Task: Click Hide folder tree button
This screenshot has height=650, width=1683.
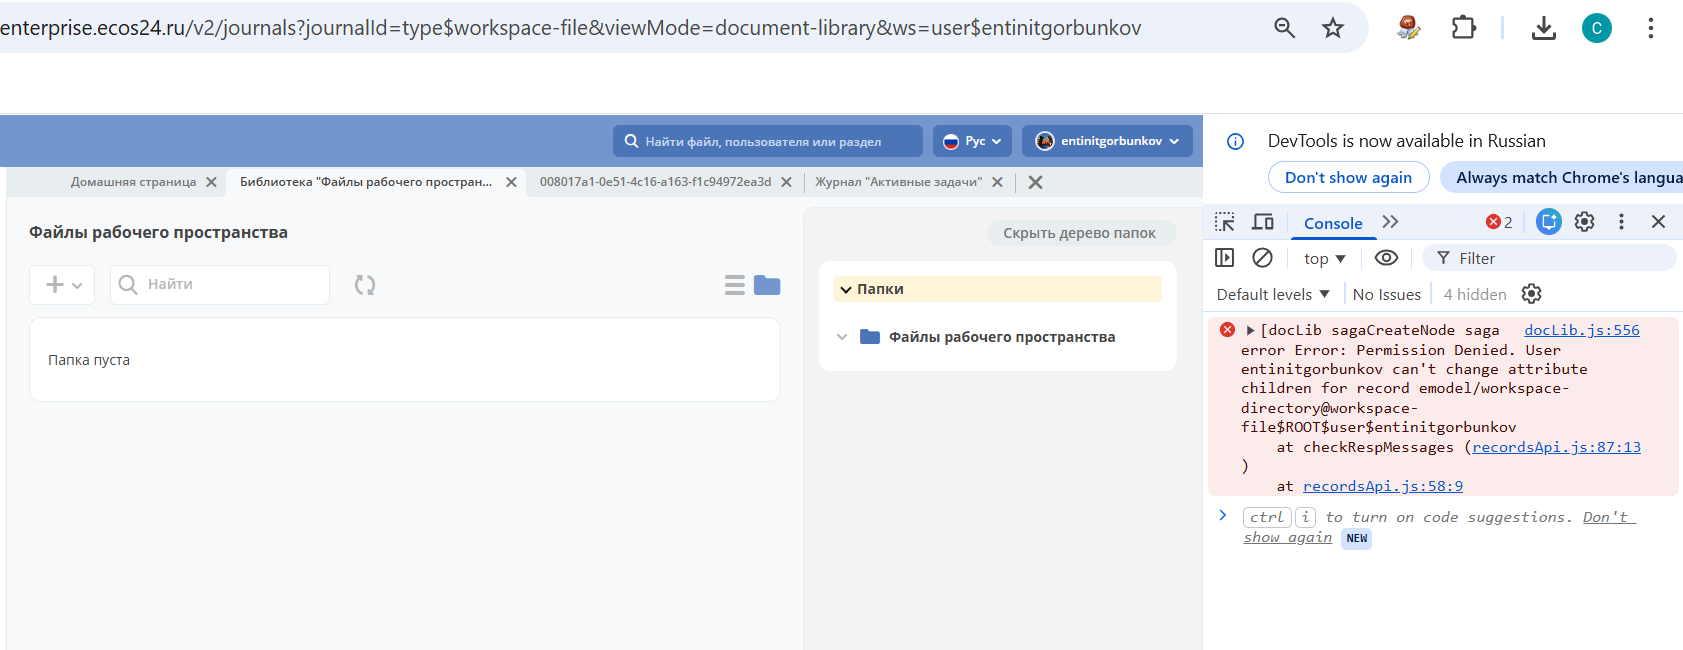Action: pyautogui.click(x=1079, y=233)
